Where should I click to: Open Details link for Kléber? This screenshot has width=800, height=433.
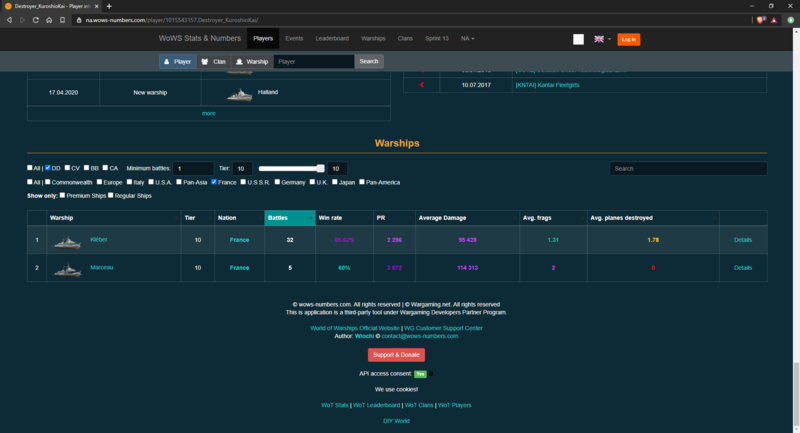tap(742, 240)
